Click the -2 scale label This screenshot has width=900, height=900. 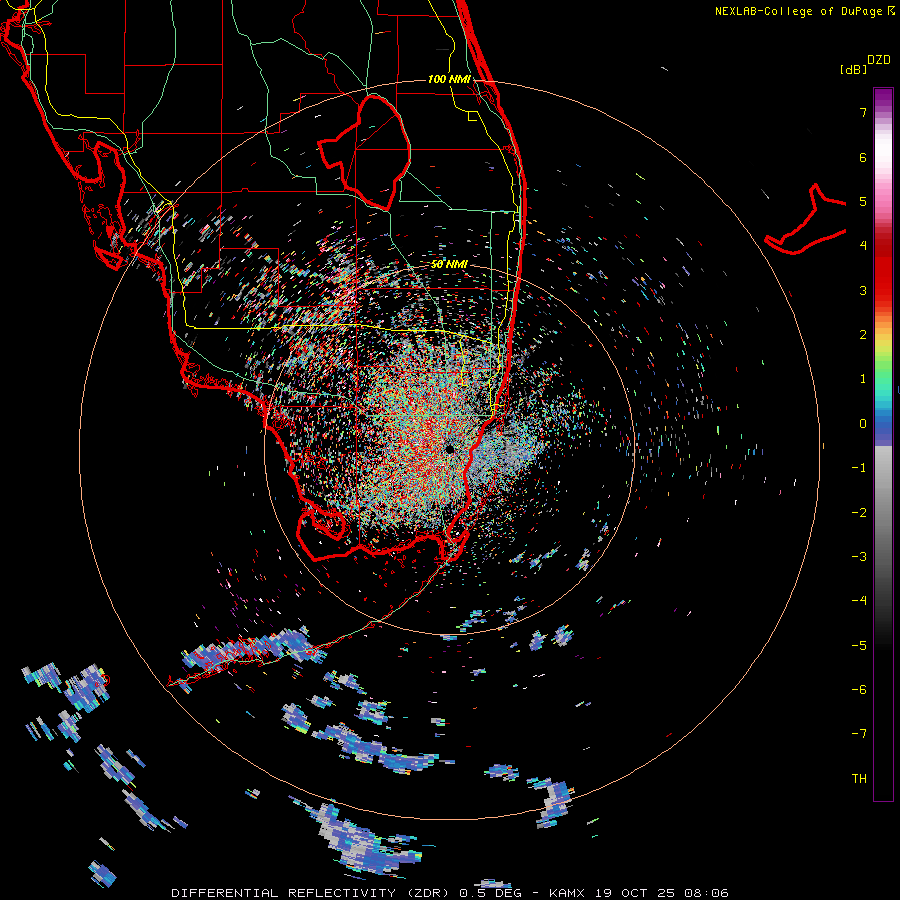[x=859, y=513]
